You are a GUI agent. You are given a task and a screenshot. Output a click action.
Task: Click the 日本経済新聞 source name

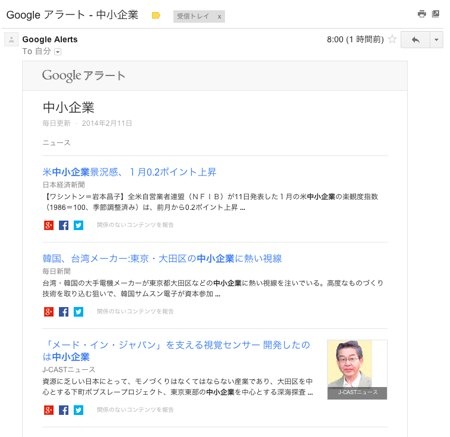pyautogui.click(x=64, y=184)
